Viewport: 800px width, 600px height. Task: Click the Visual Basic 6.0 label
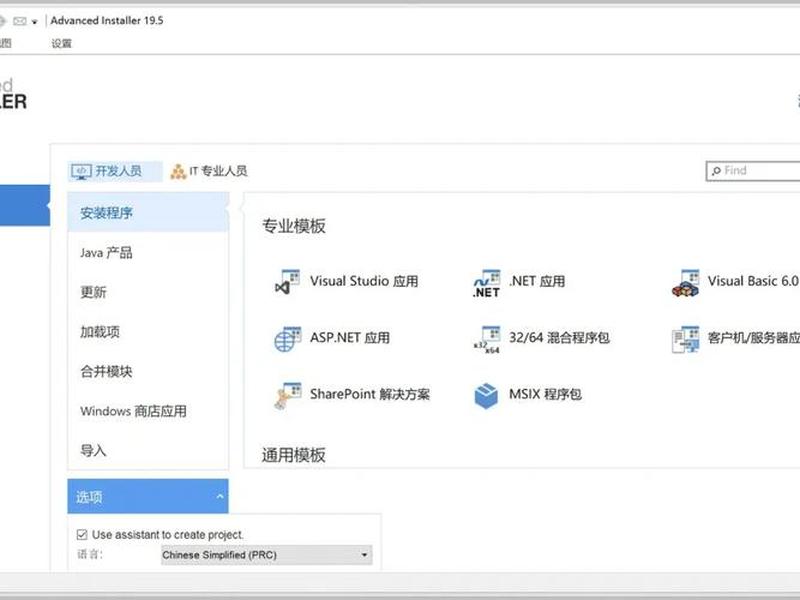[753, 282]
